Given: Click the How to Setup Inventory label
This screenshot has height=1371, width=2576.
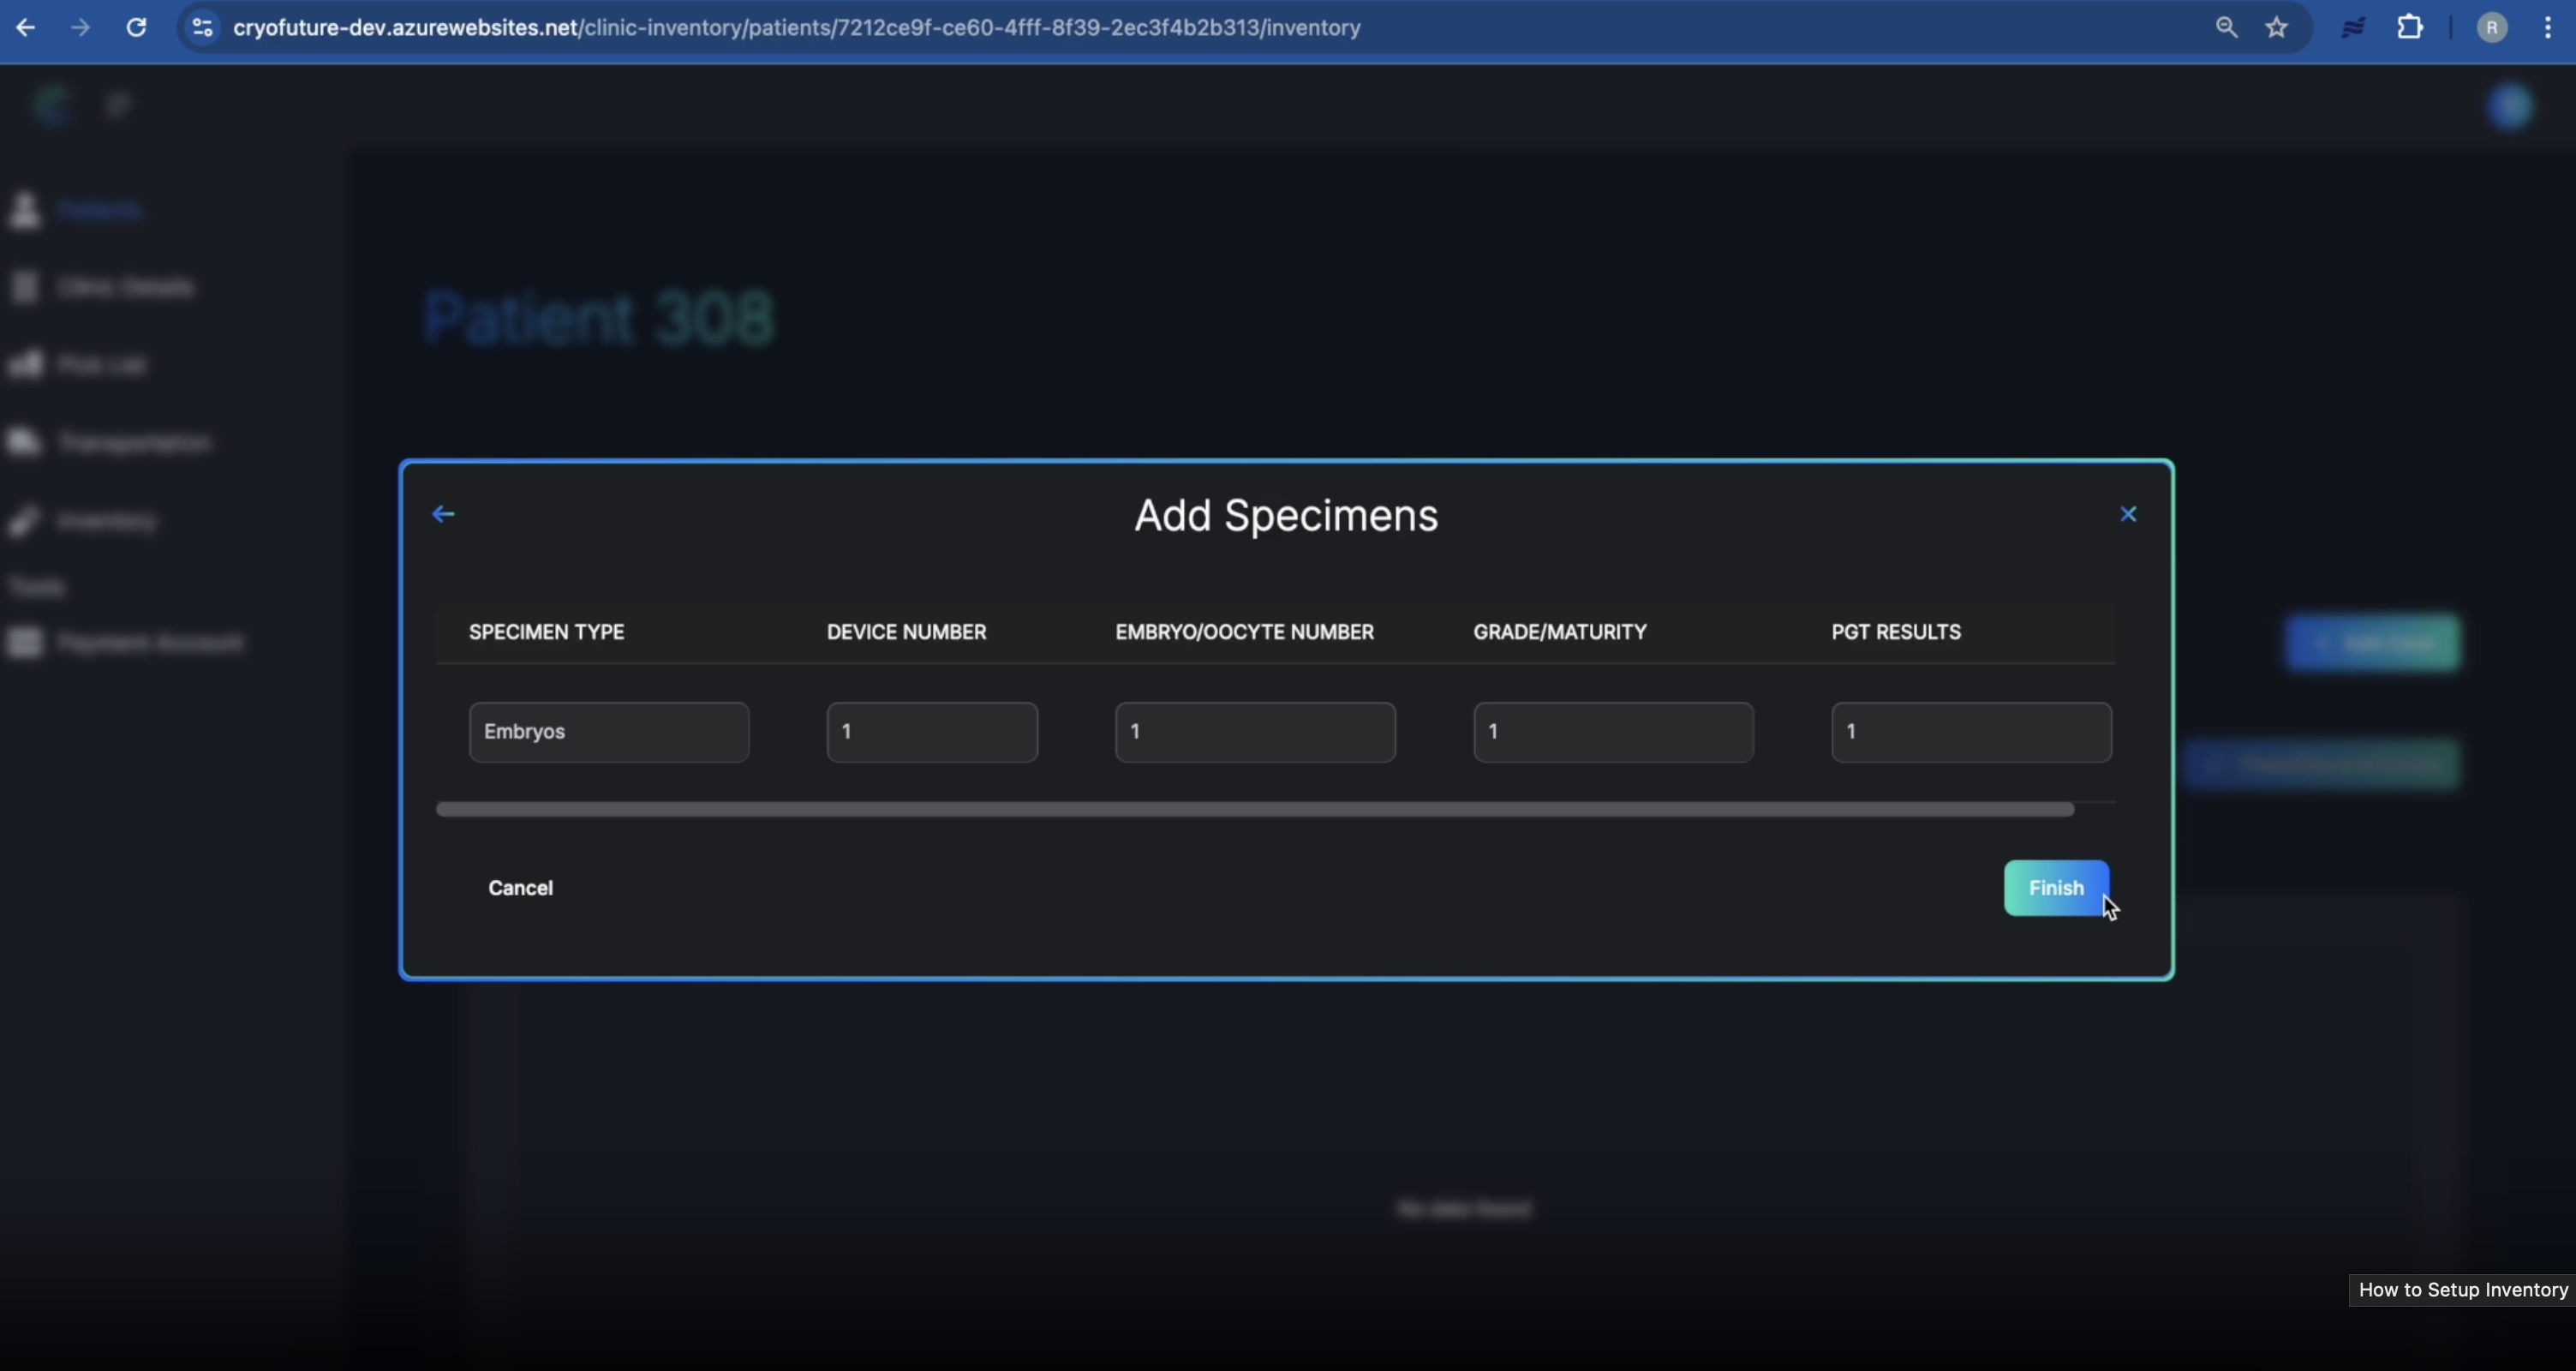Looking at the screenshot, I should coord(2462,1290).
